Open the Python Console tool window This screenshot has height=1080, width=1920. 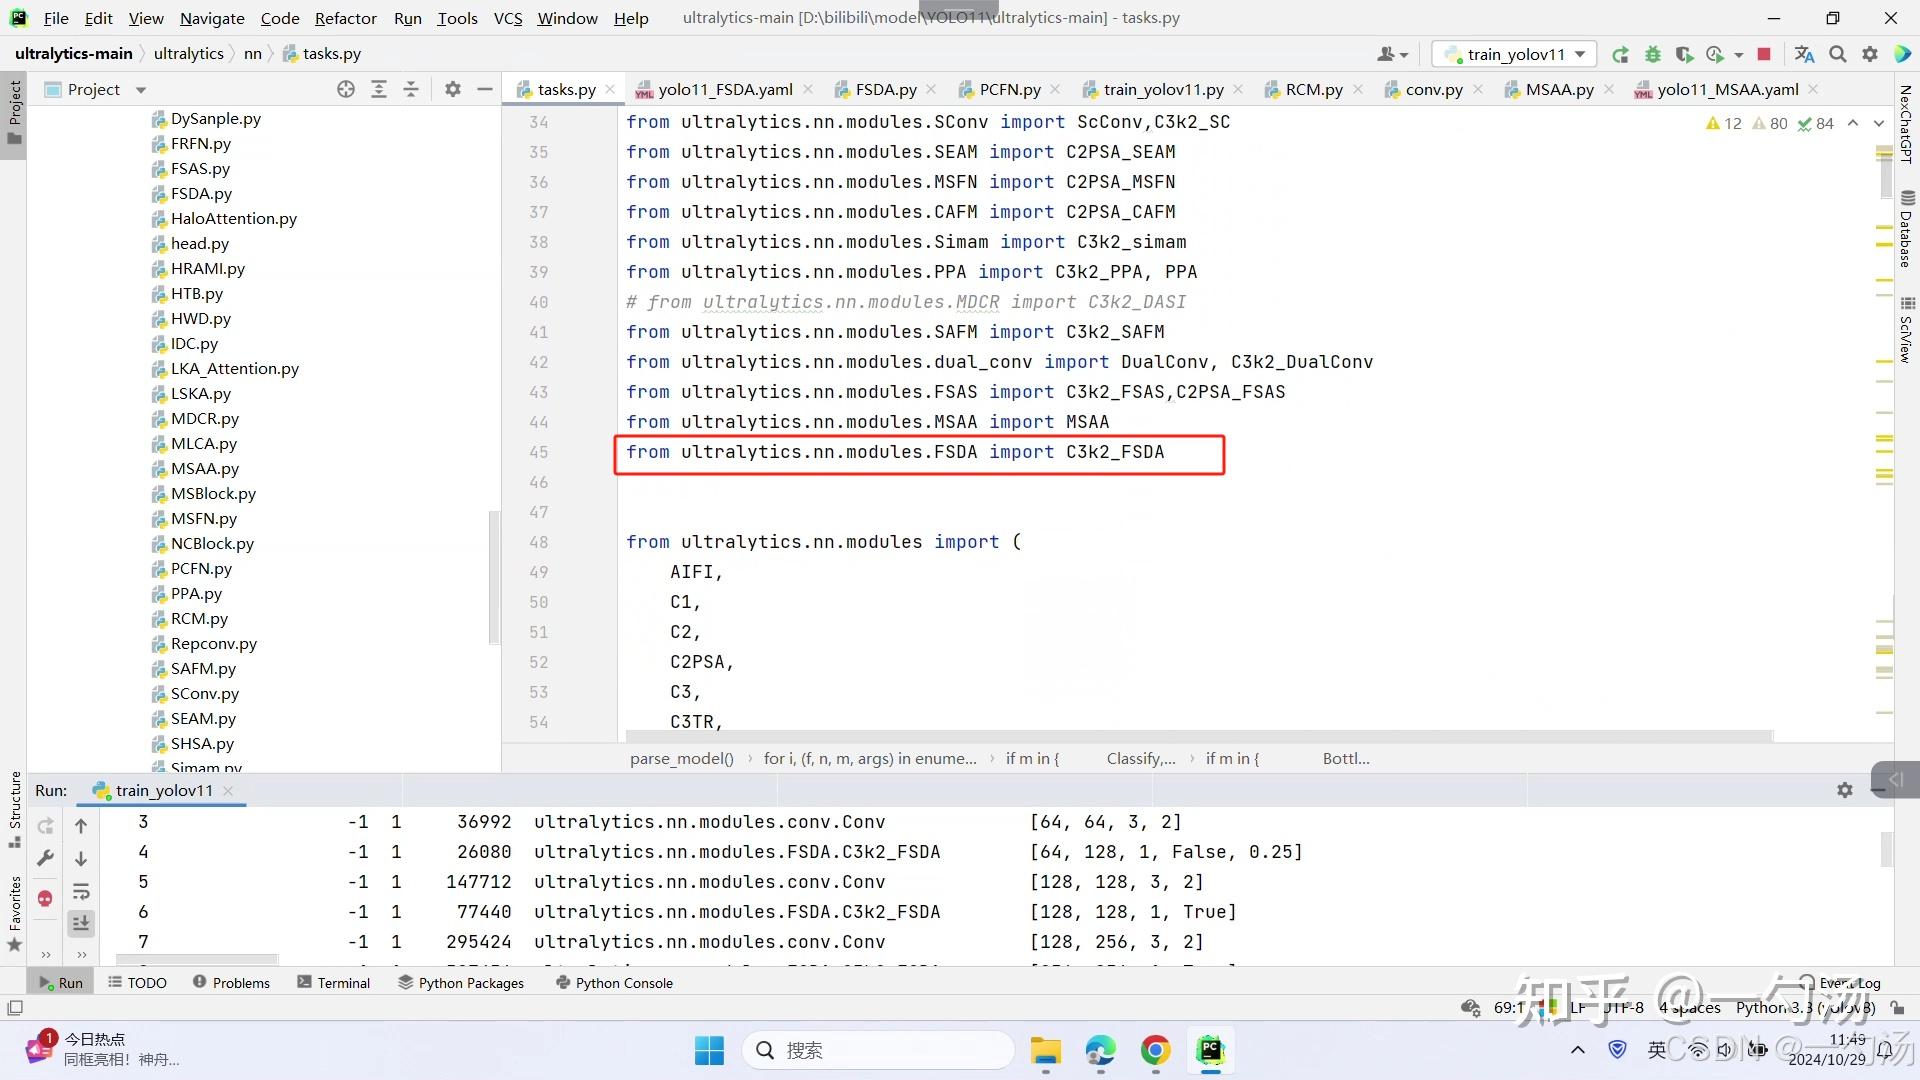[614, 983]
